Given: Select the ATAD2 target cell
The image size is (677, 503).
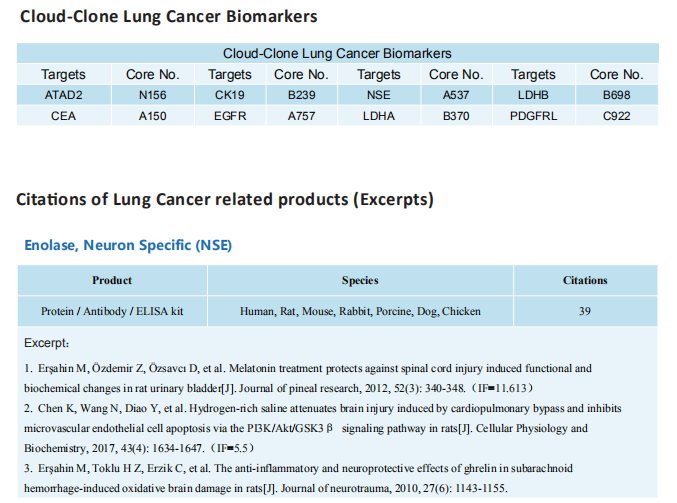Looking at the screenshot, I should coord(63,95).
